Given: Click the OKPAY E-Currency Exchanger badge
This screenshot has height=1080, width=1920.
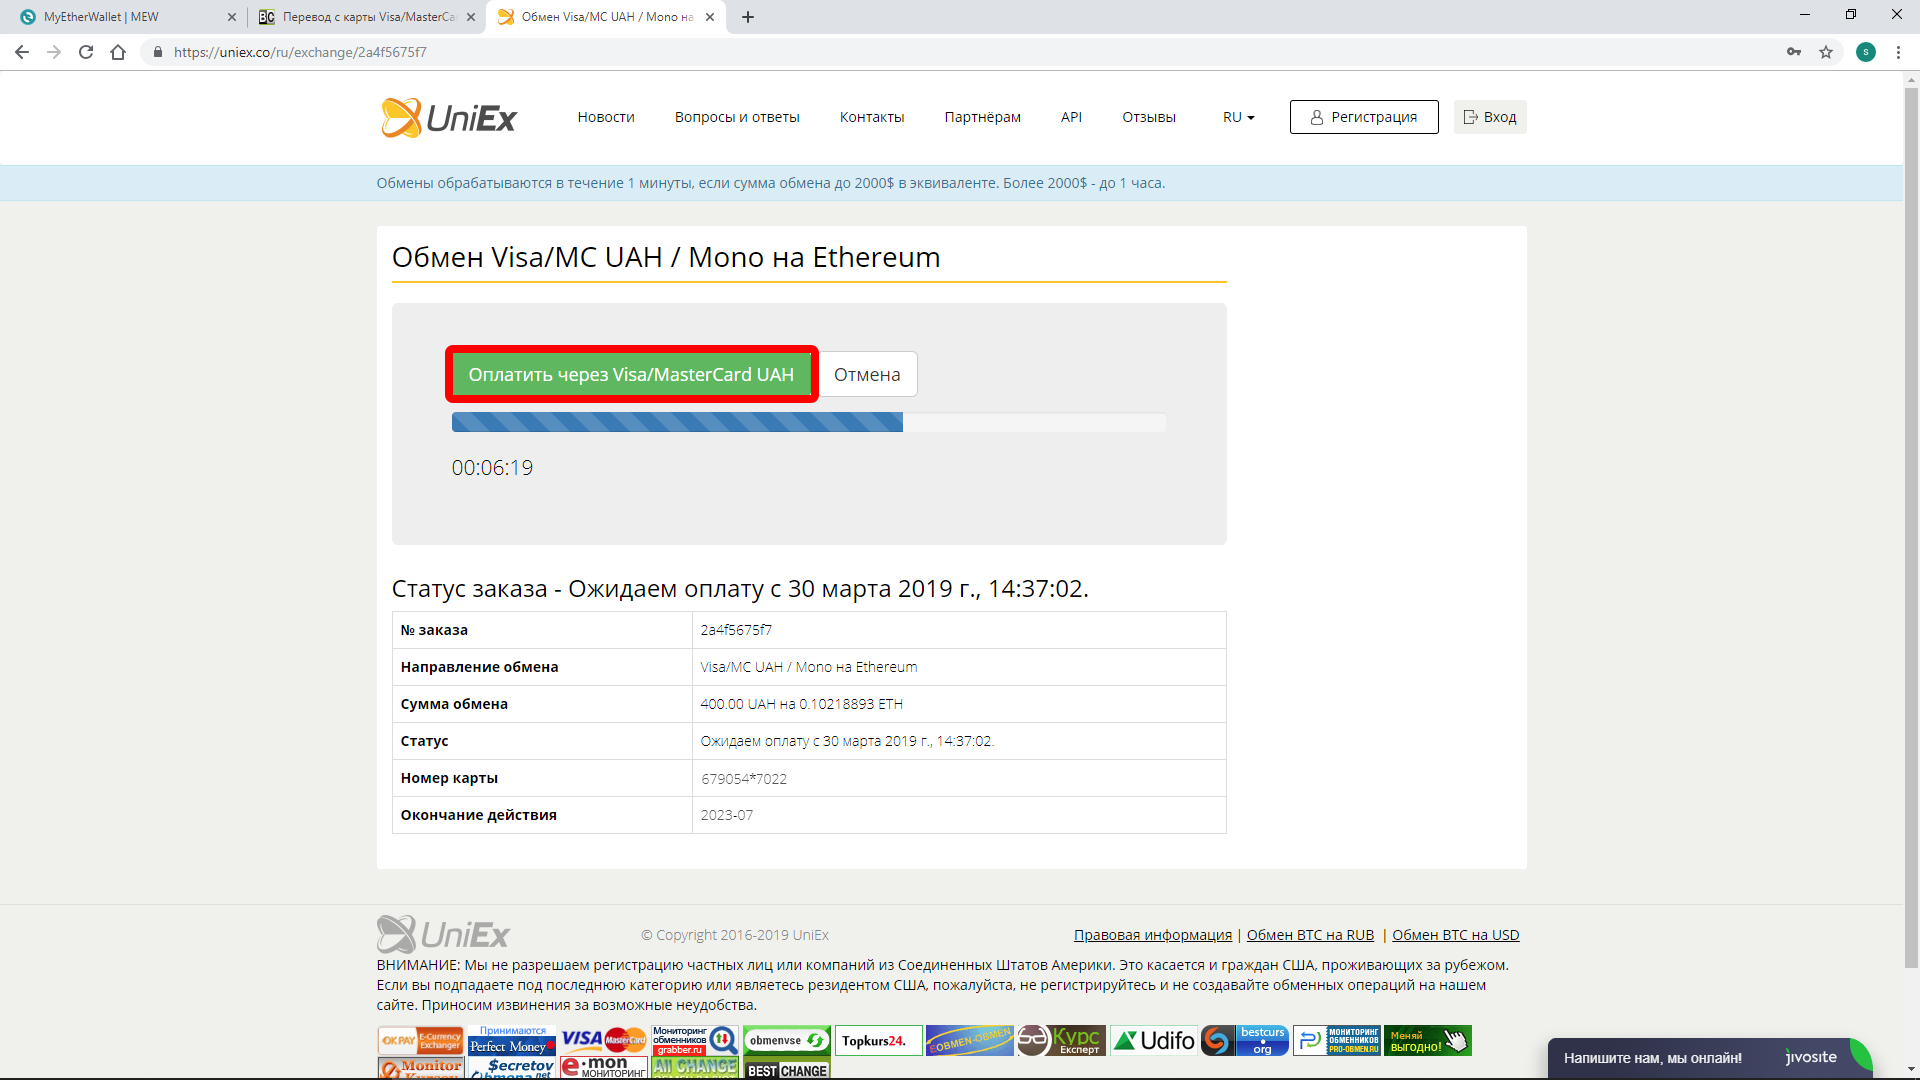Looking at the screenshot, I should click(420, 1040).
